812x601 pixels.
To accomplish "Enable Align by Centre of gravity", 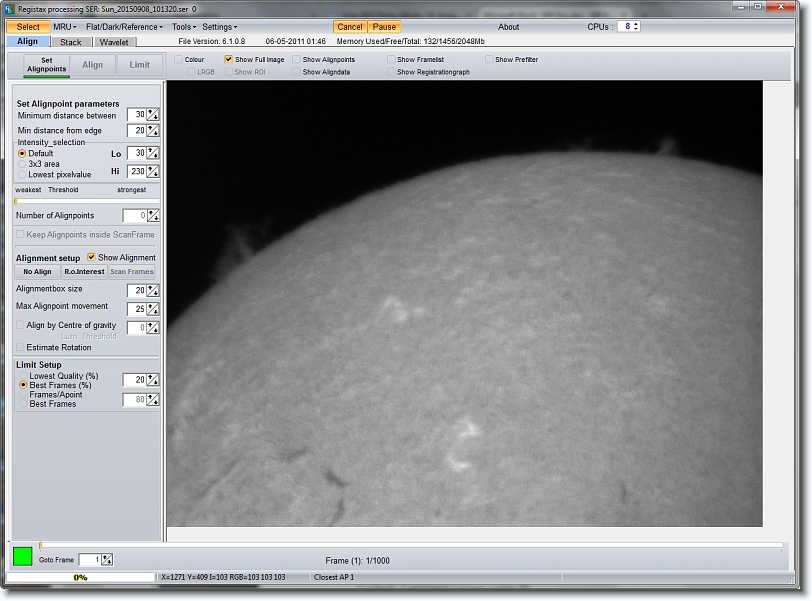I will point(20,325).
